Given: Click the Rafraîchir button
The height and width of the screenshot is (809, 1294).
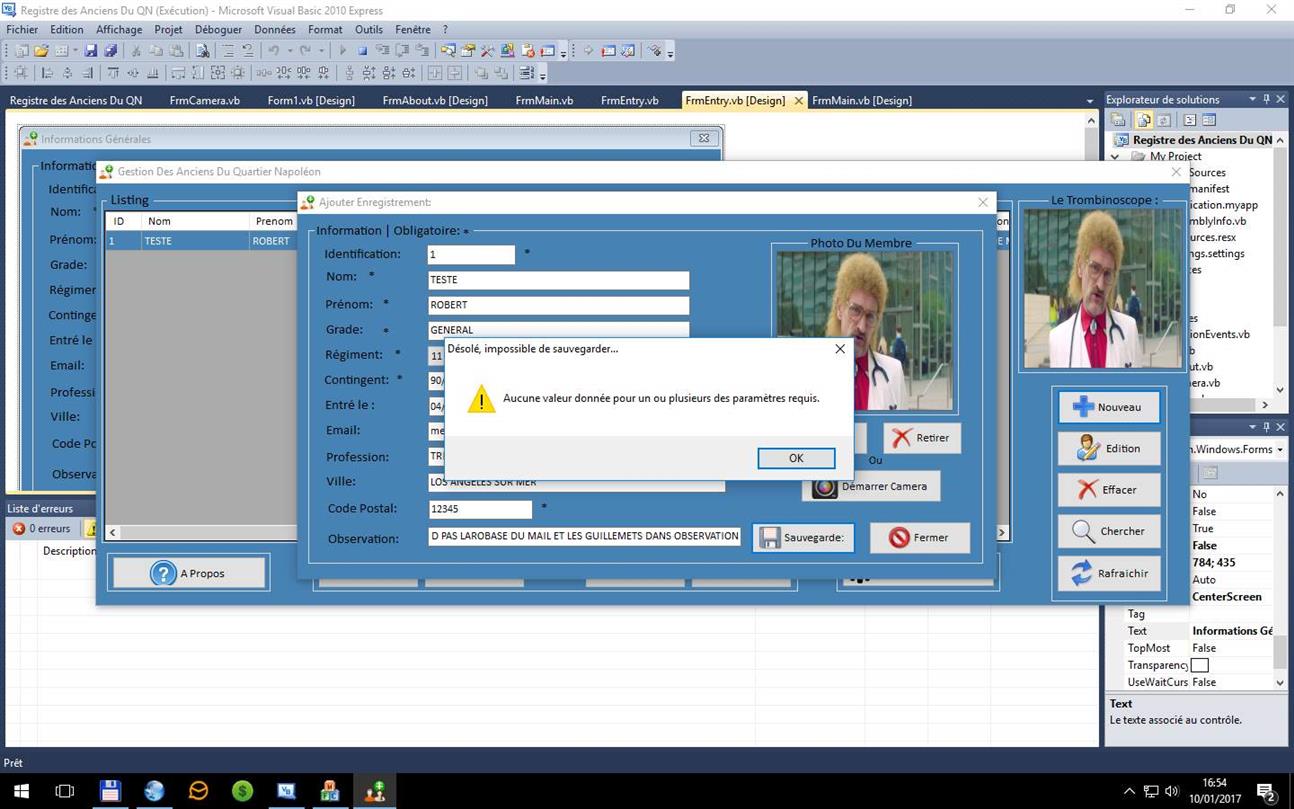Looking at the screenshot, I should click(1108, 573).
